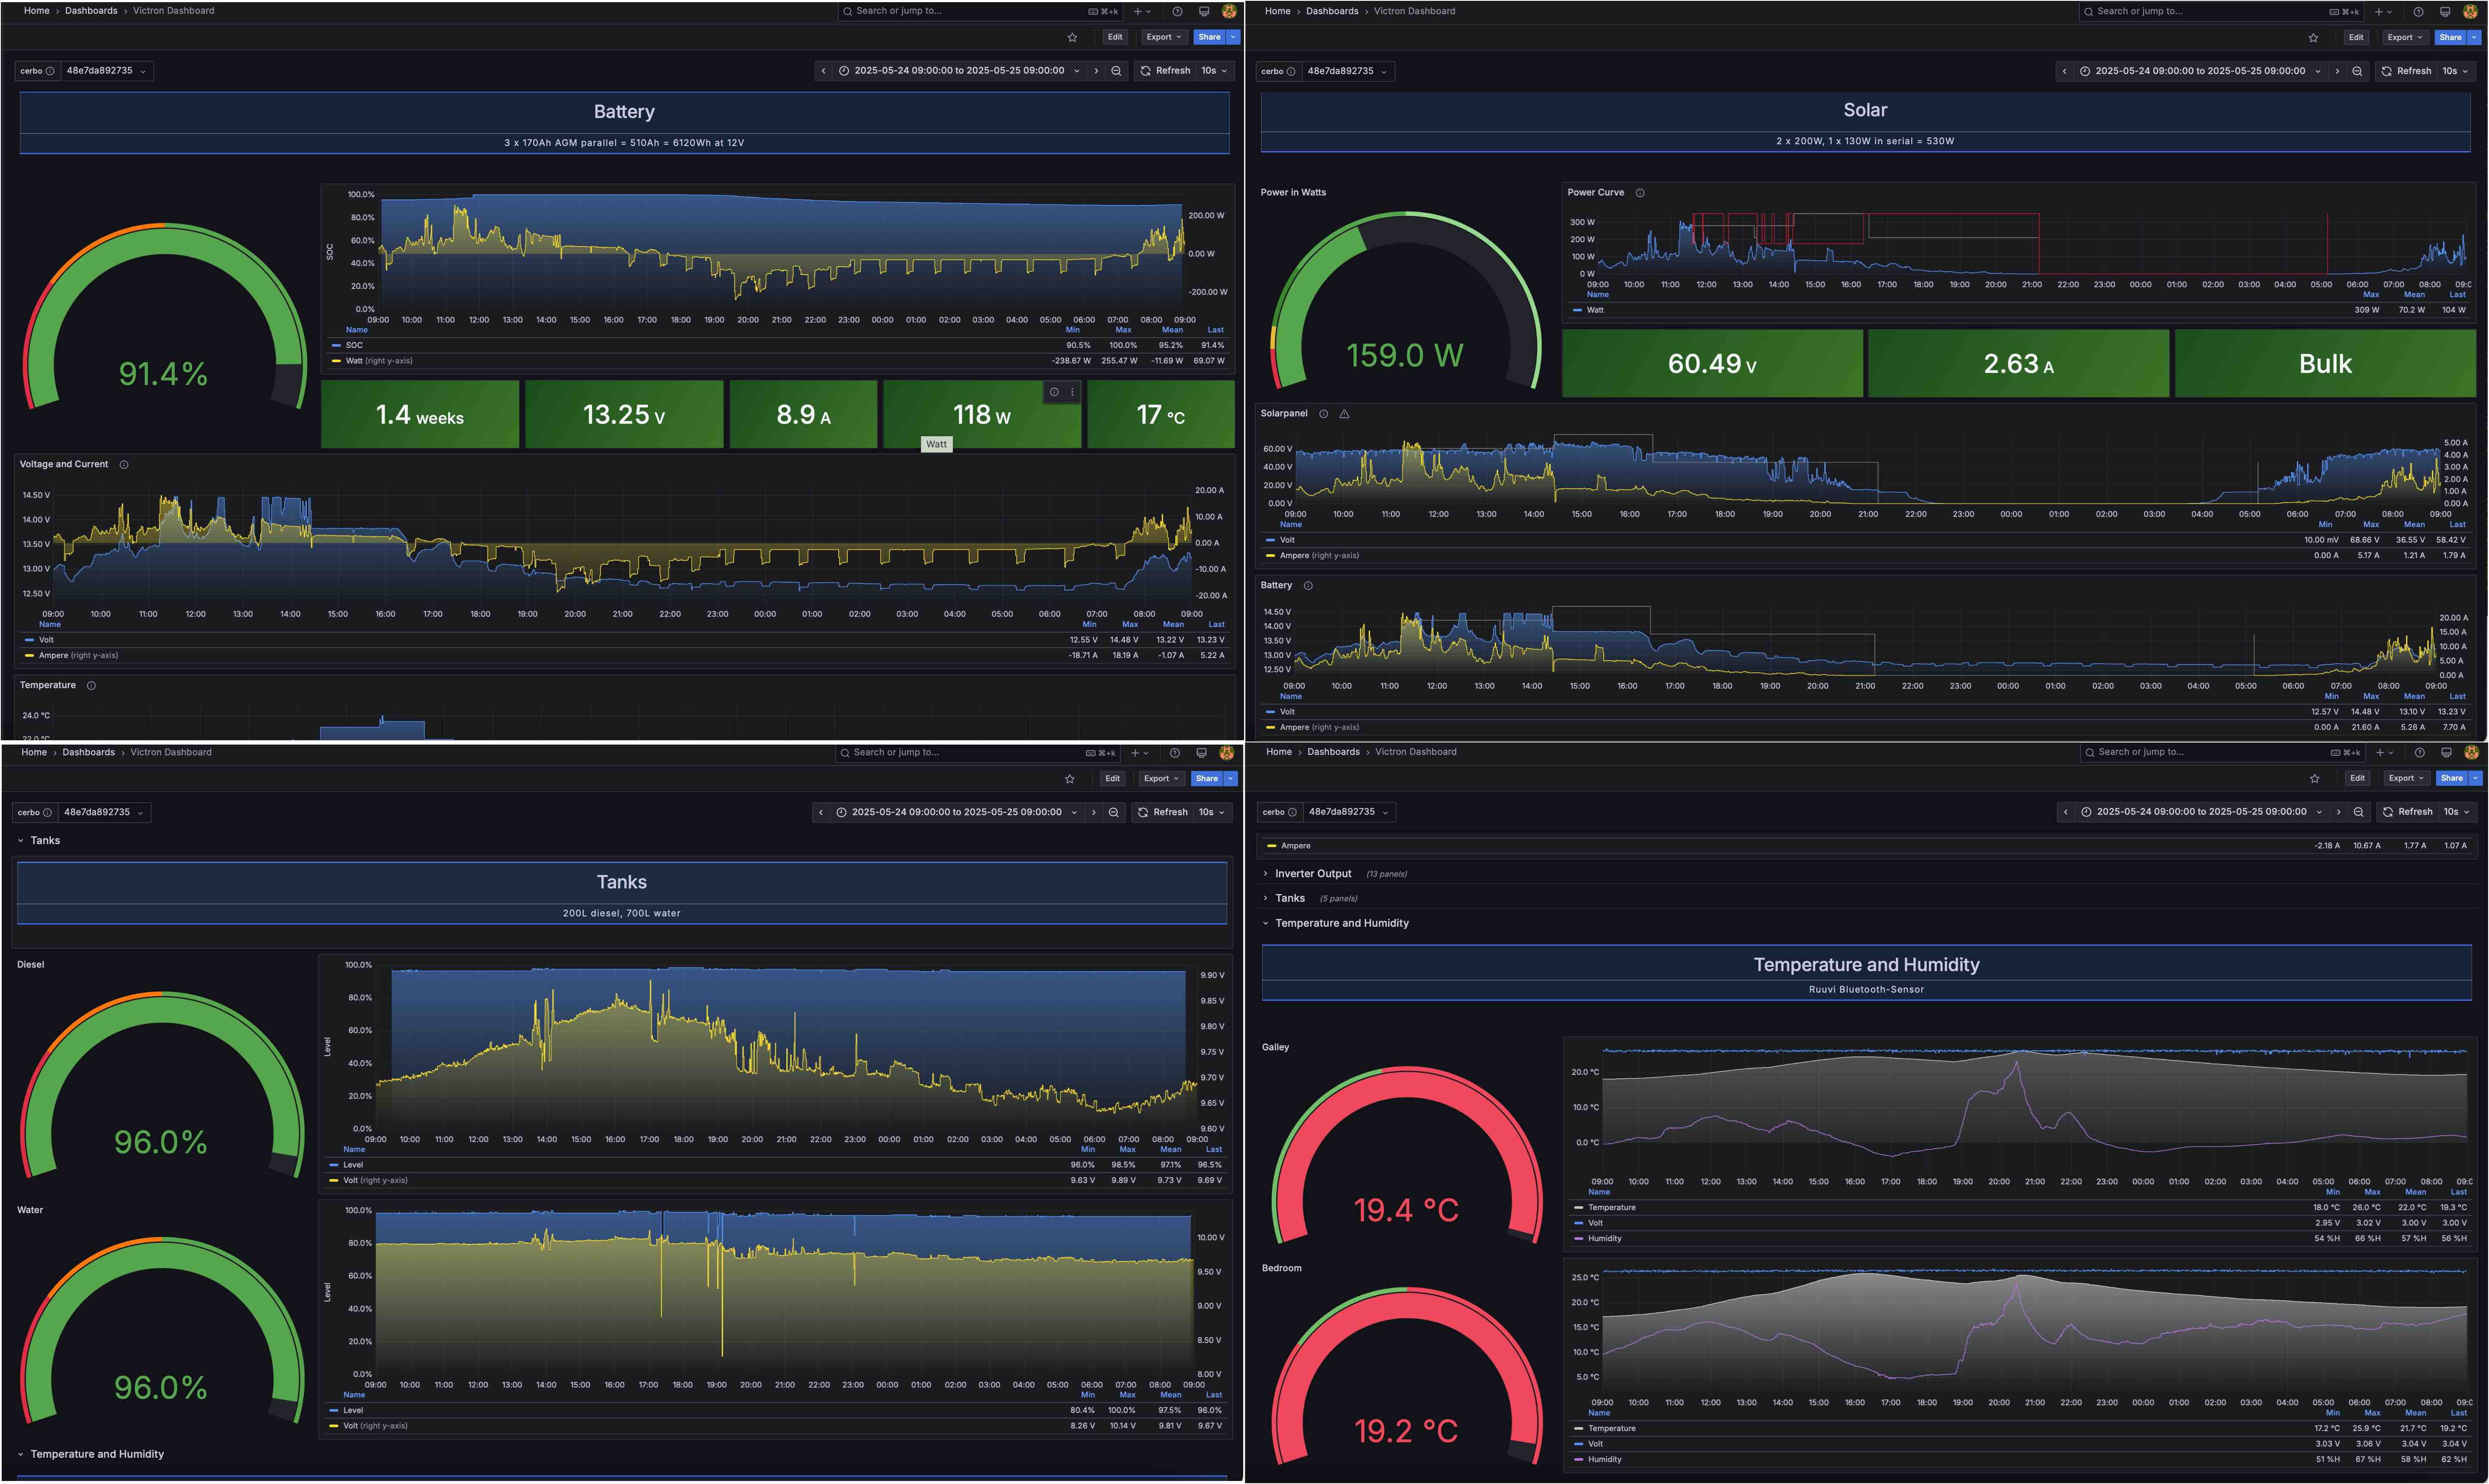Viewport: 2489px width, 1484px height.
Task: Click the Export button in the Temperature and Humidity pane
Action: (2406, 778)
